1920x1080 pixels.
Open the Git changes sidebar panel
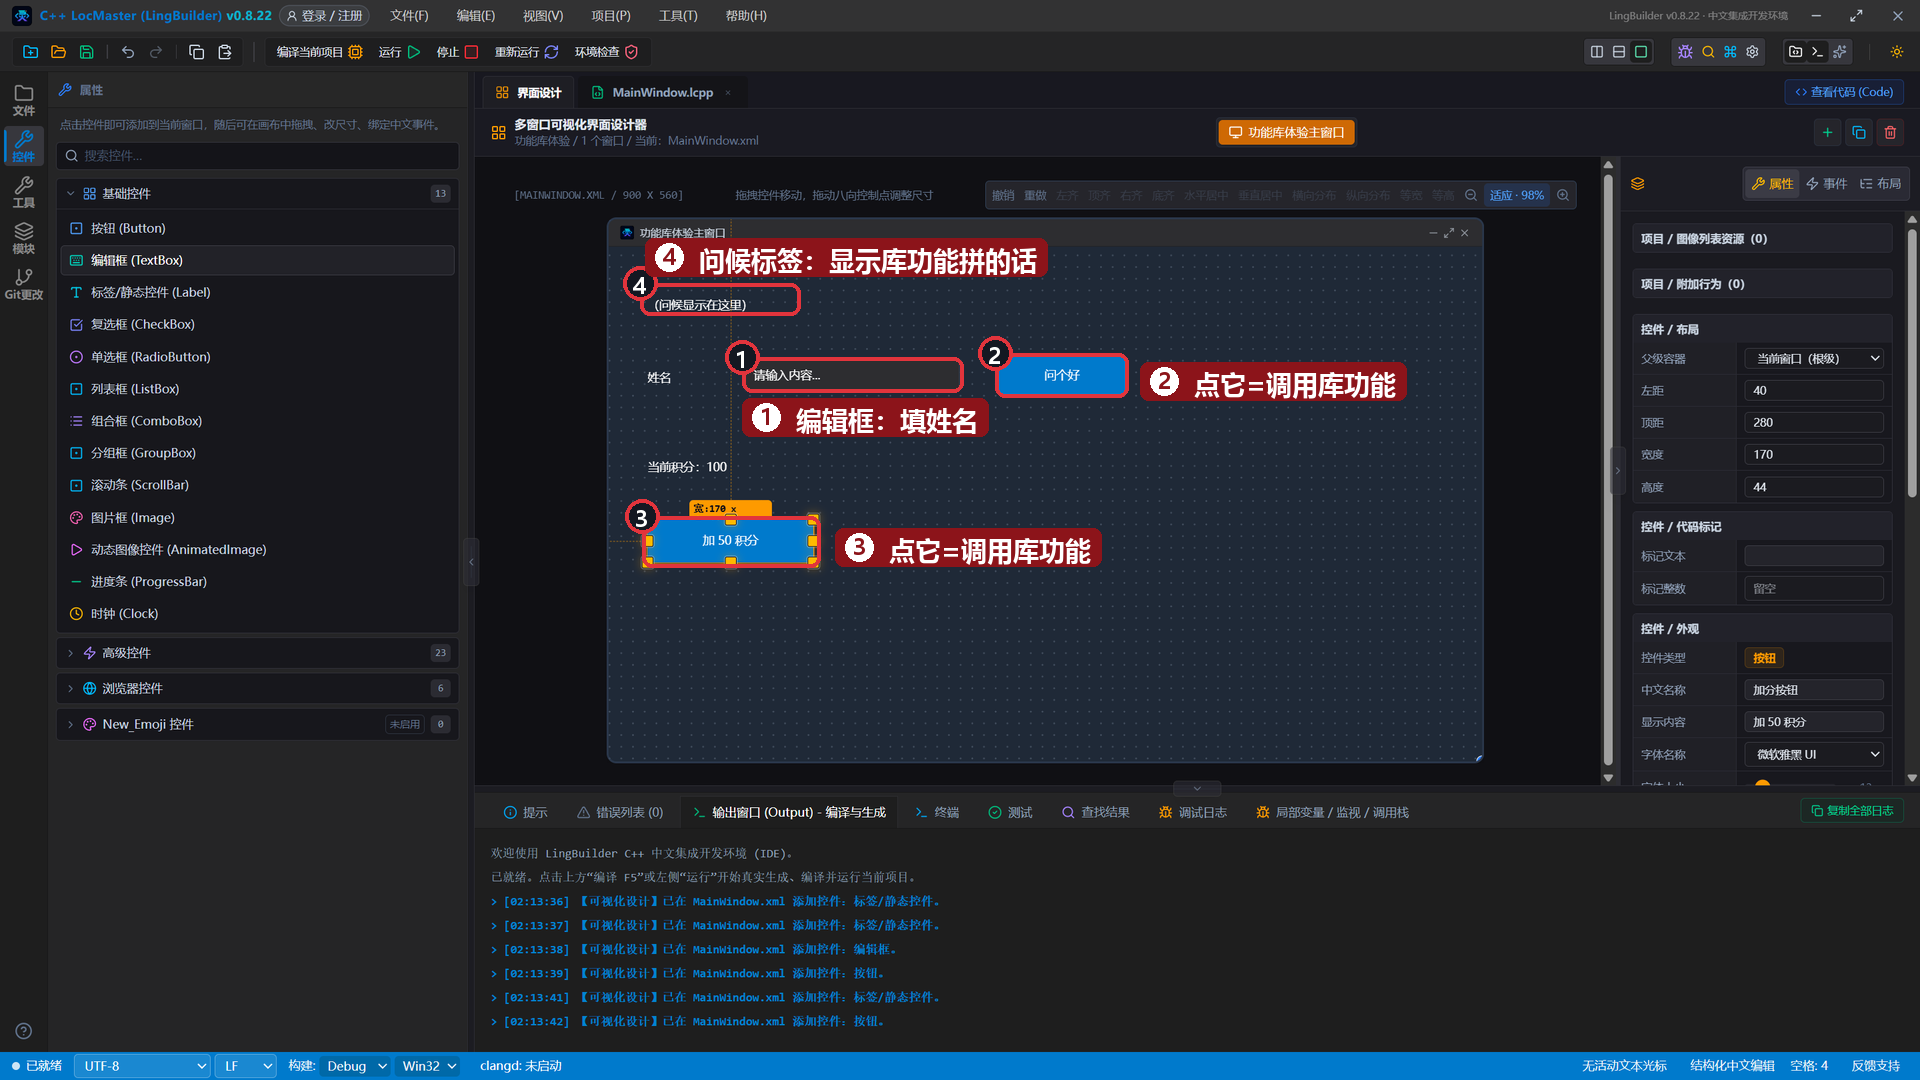click(x=24, y=284)
